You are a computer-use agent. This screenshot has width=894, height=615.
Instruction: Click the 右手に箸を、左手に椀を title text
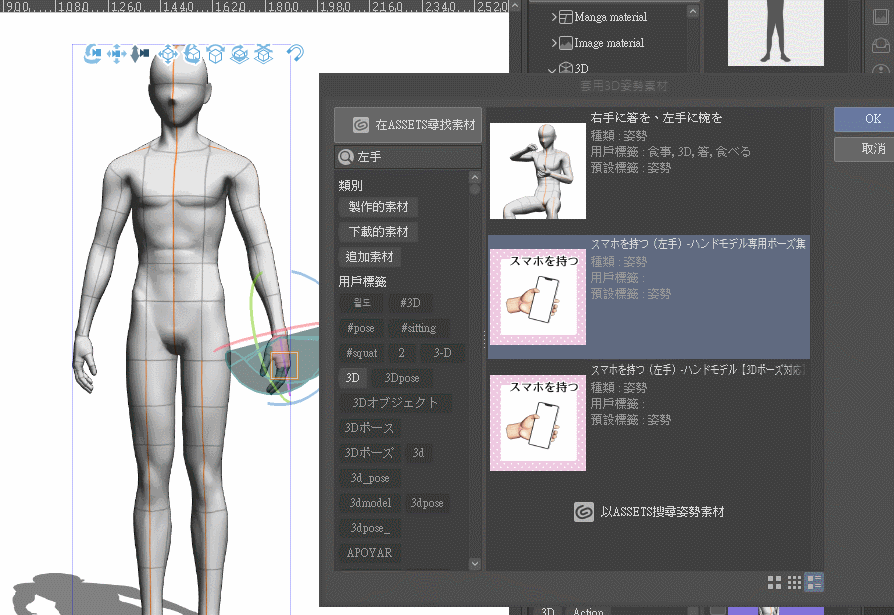pyautogui.click(x=656, y=118)
